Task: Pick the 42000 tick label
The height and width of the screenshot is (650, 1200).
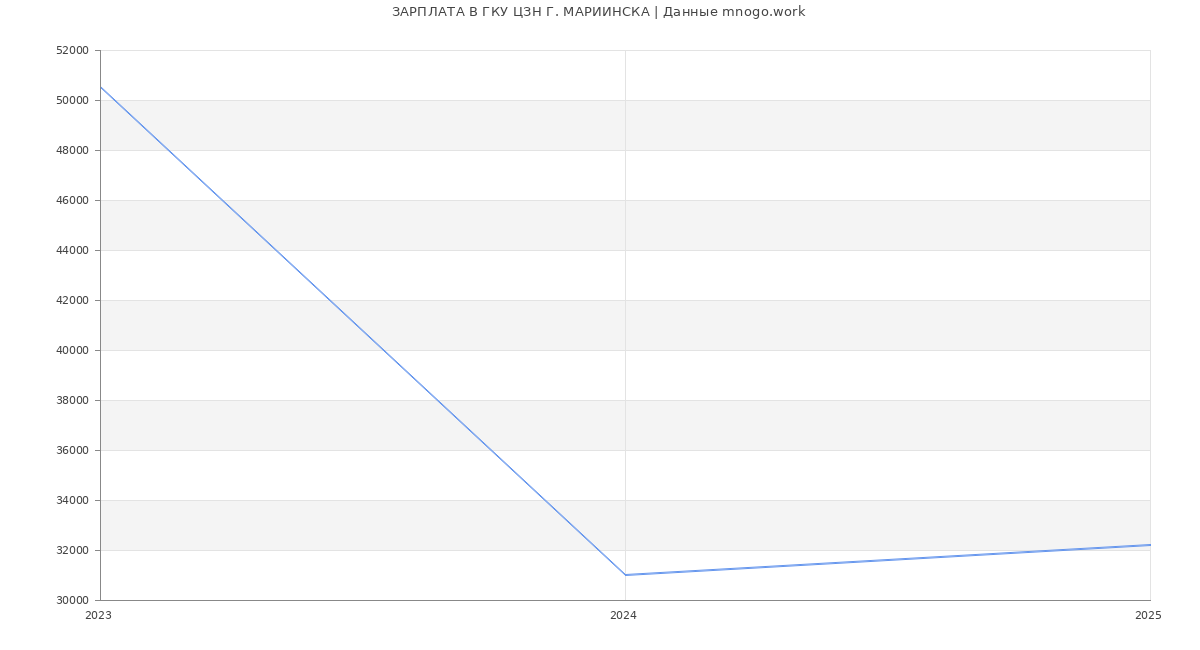Action: 72,300
